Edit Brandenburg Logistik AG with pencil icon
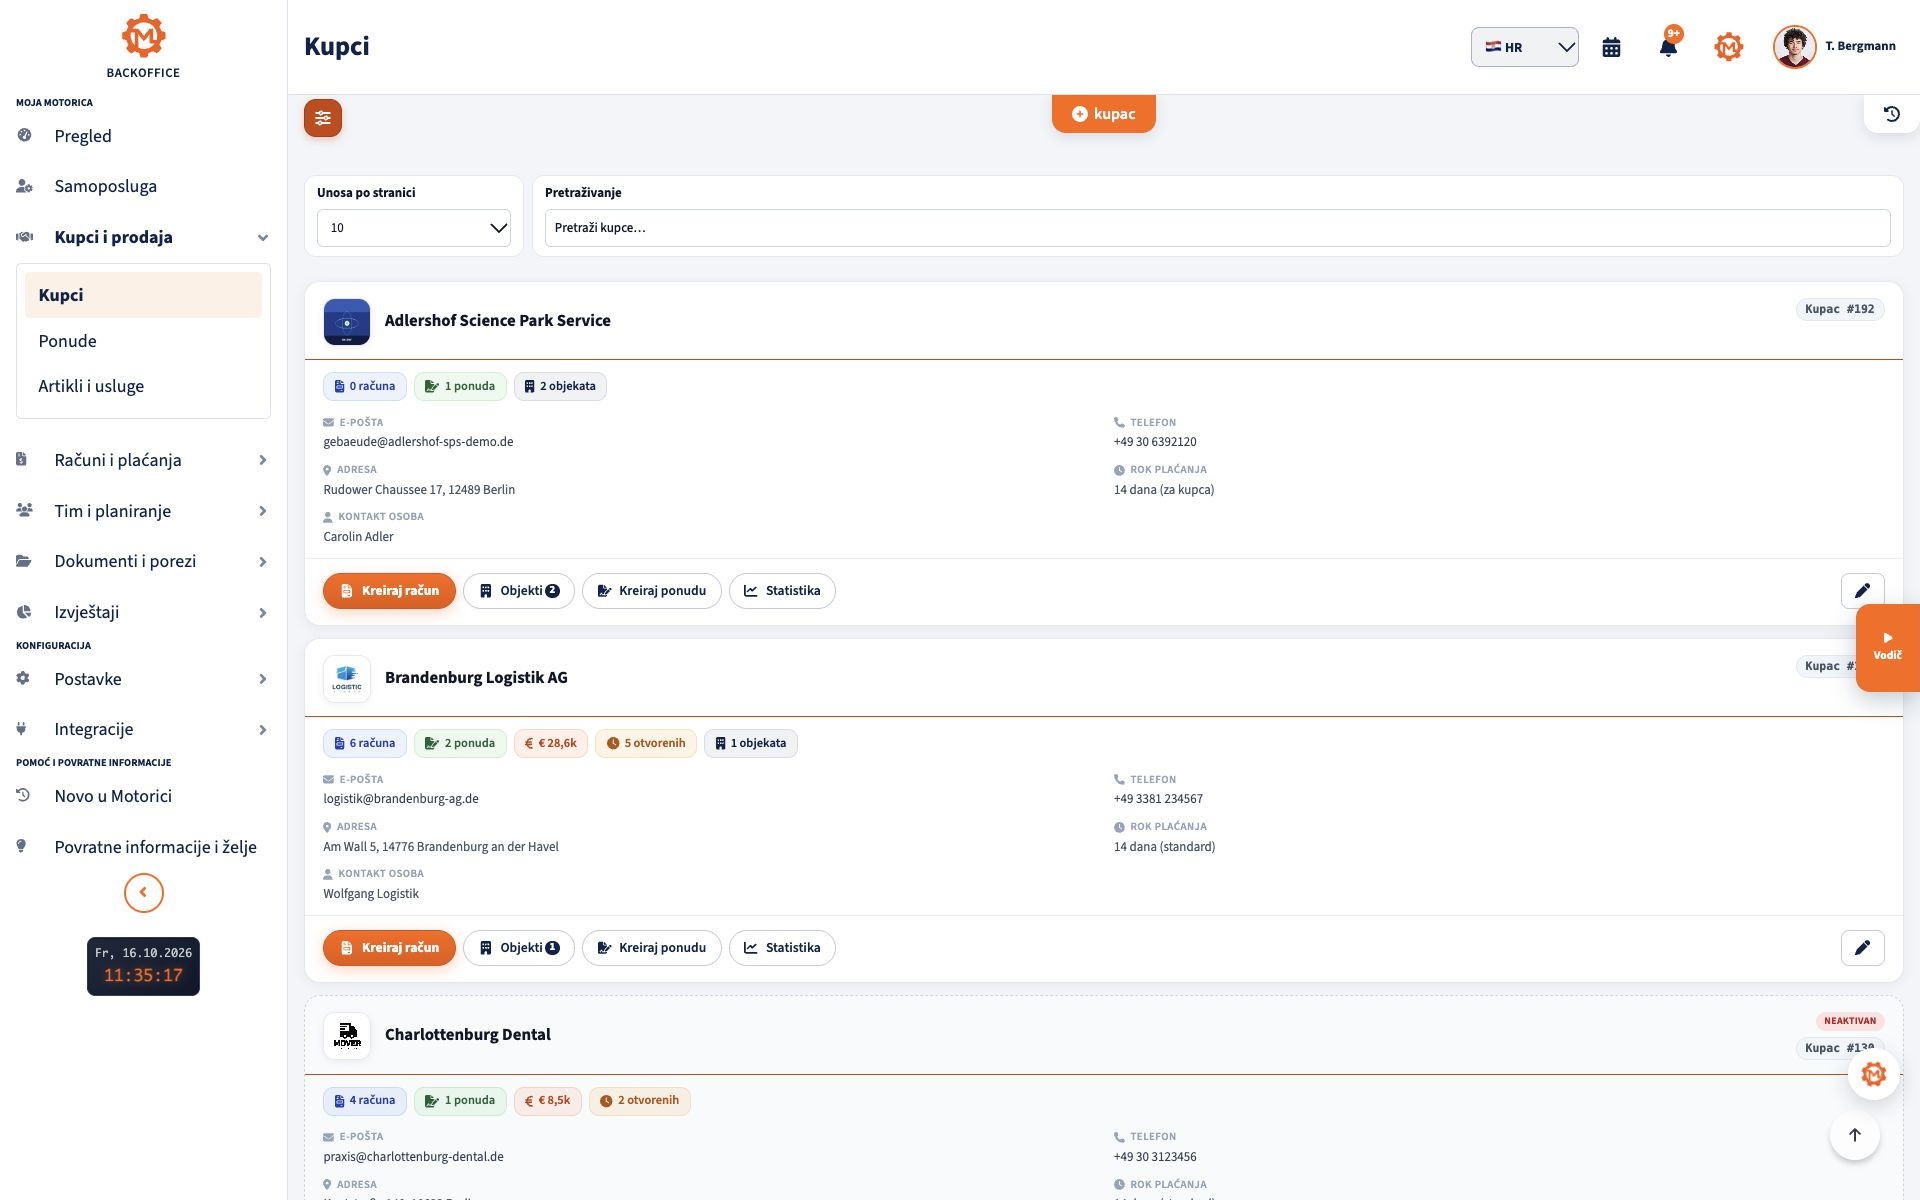Viewport: 1920px width, 1200px height. pos(1862,948)
